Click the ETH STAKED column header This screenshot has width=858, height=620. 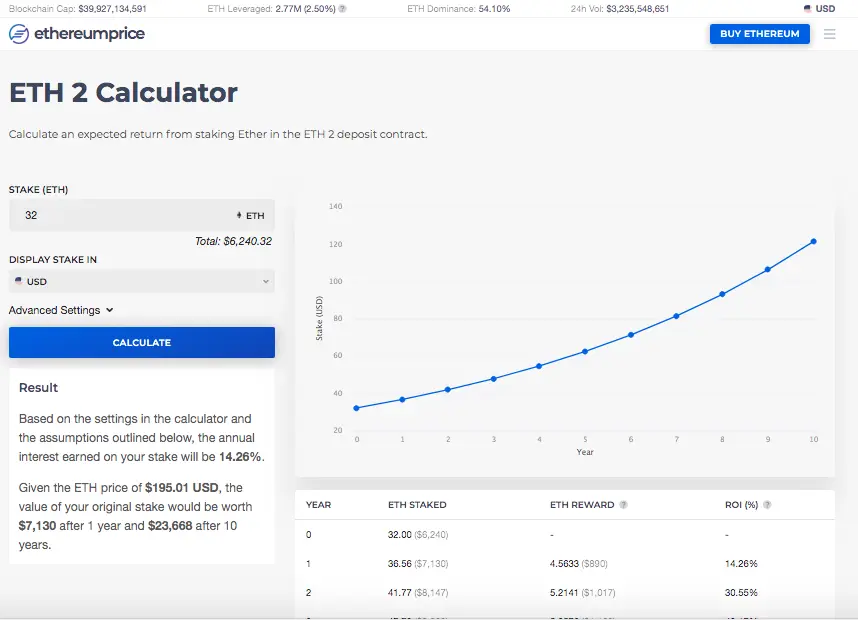417,505
